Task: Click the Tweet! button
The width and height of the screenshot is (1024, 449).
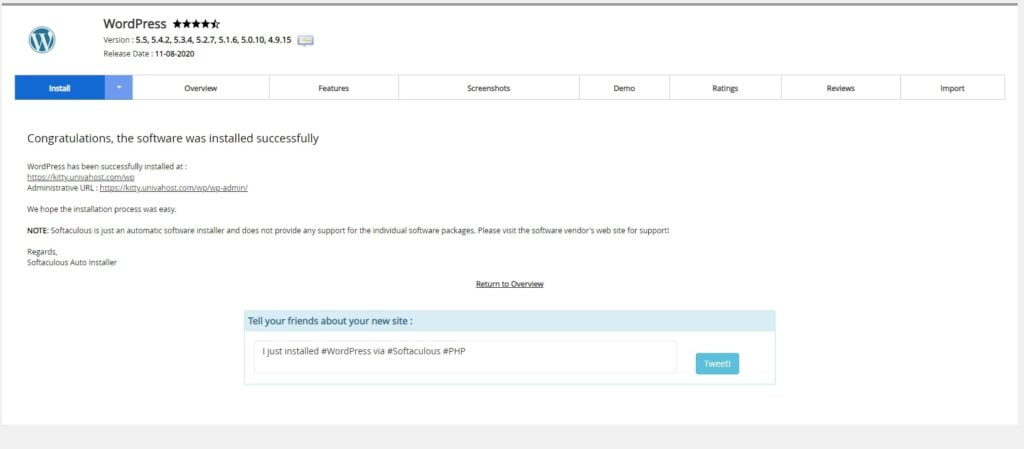Action: [x=717, y=364]
